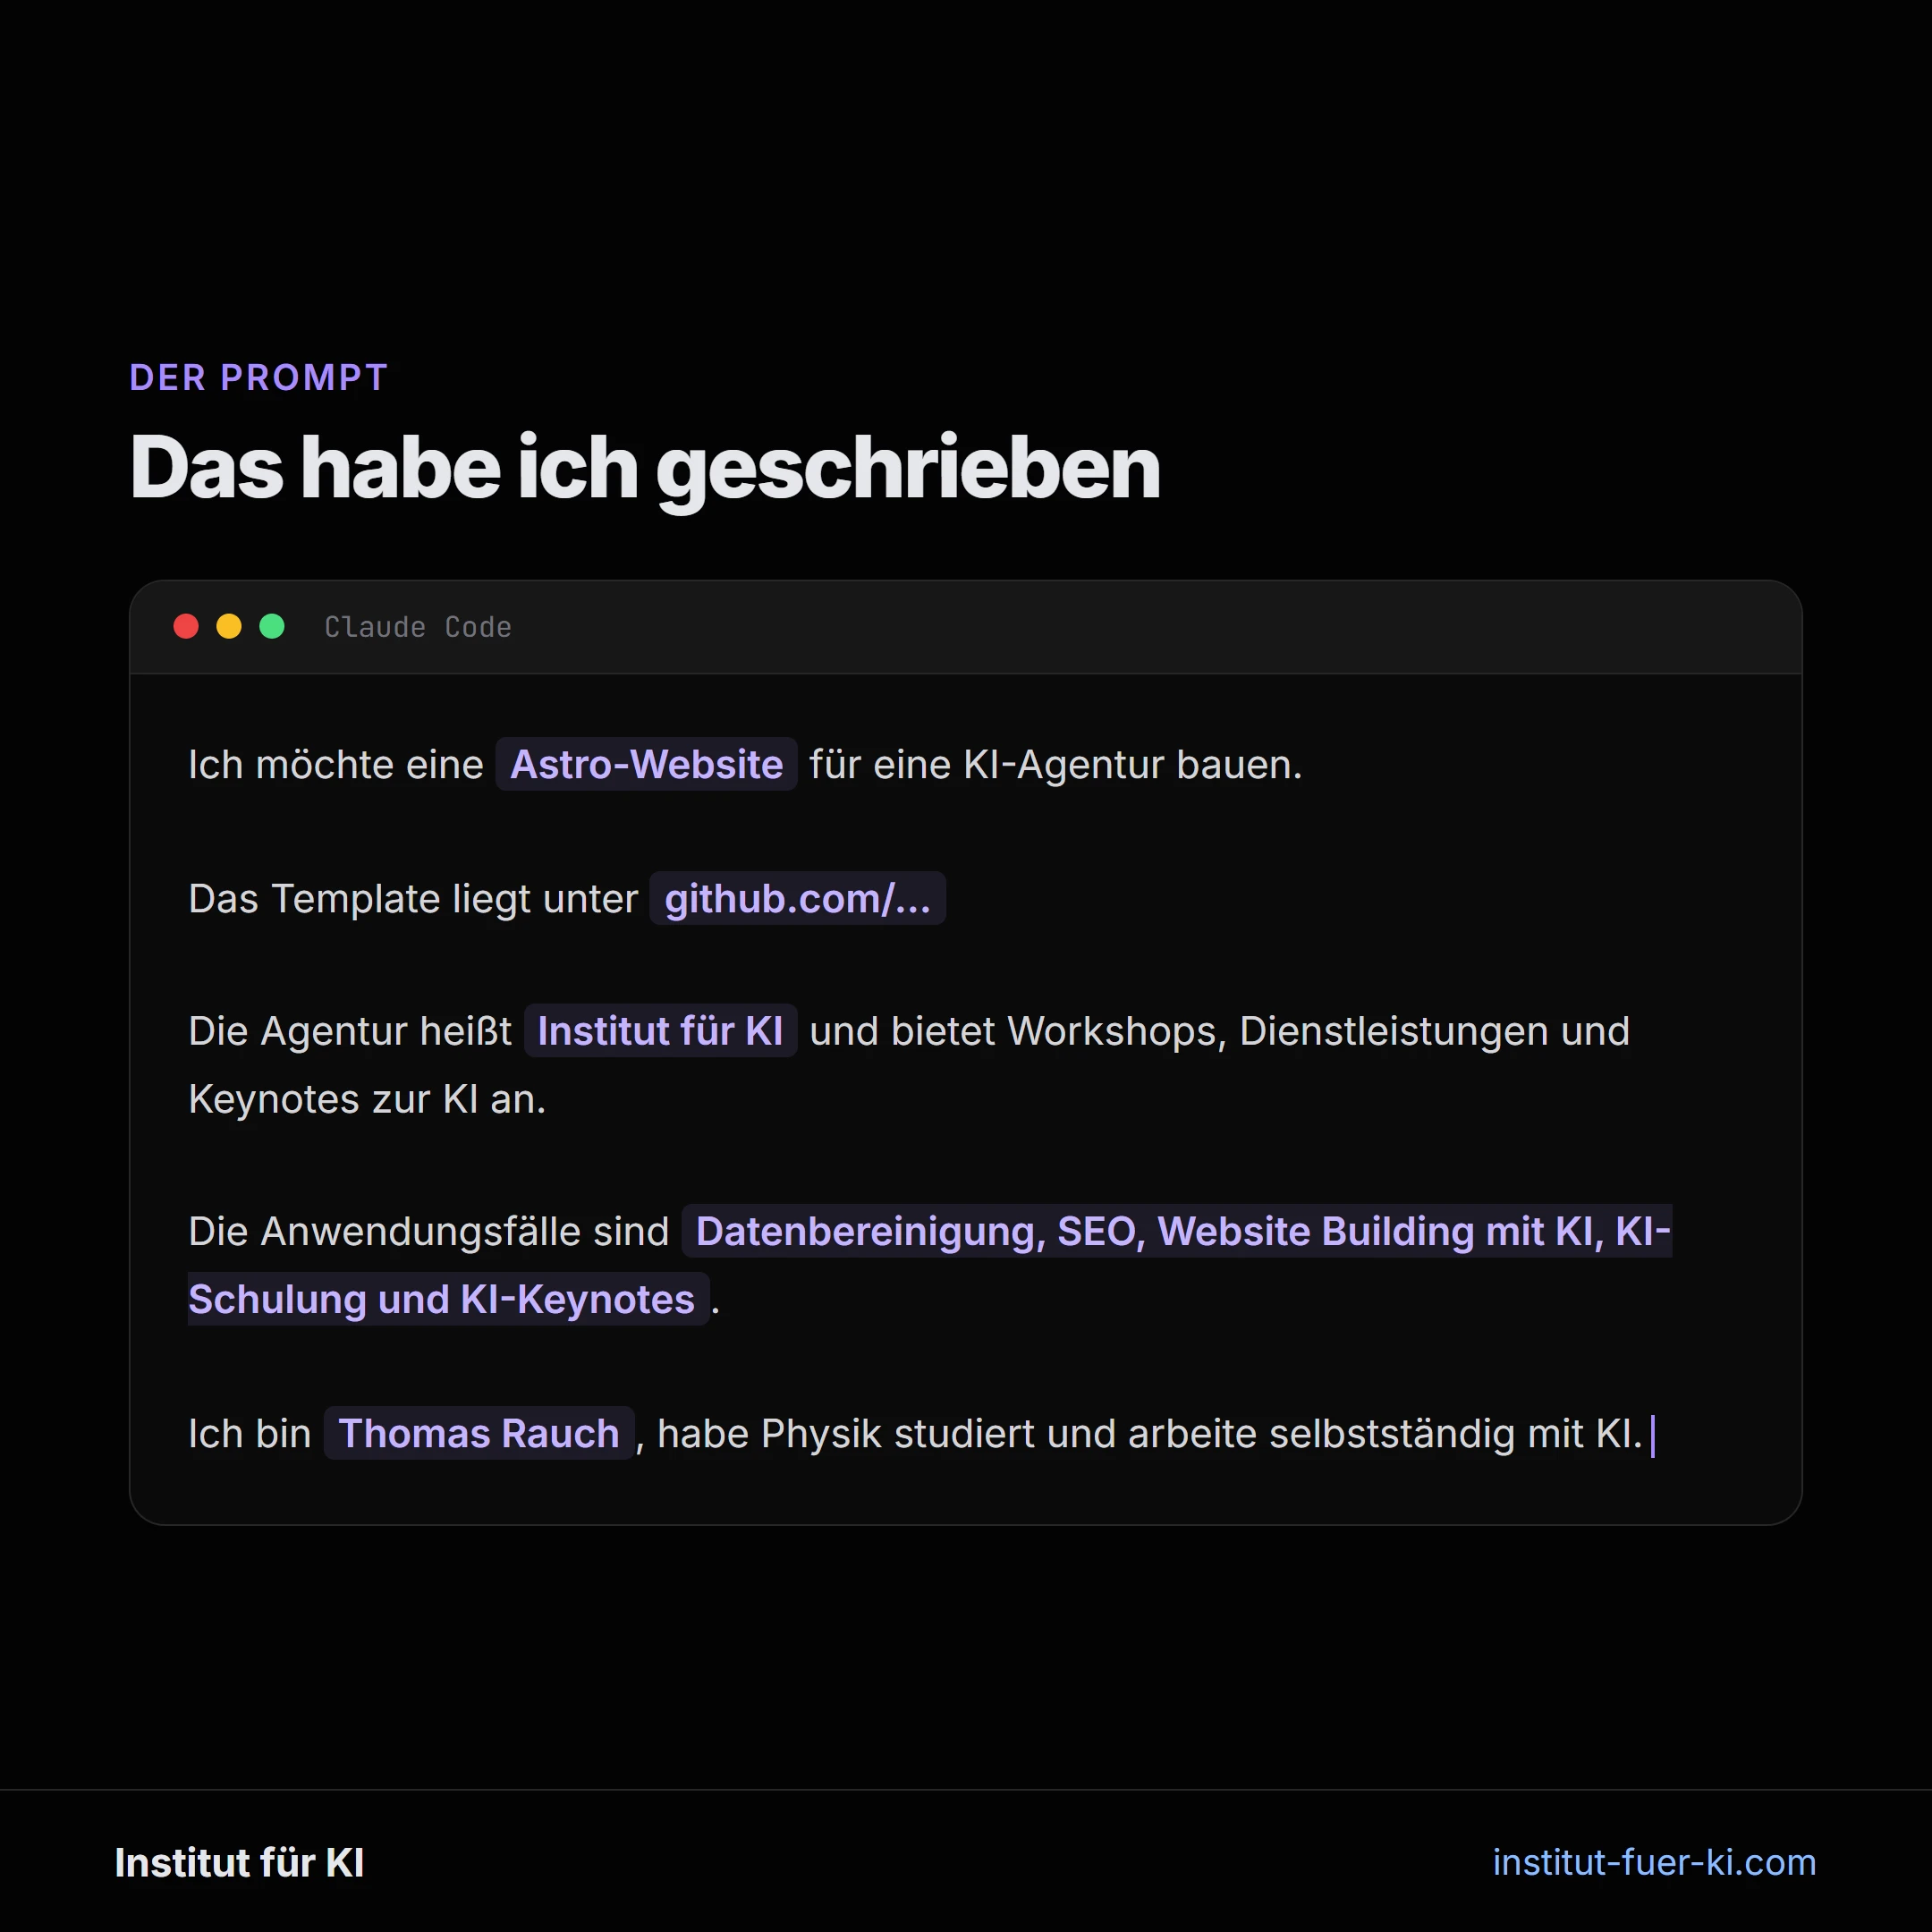Click the Thomas Rauch highlighted name
1932x1932 pixels.
[x=479, y=1433]
